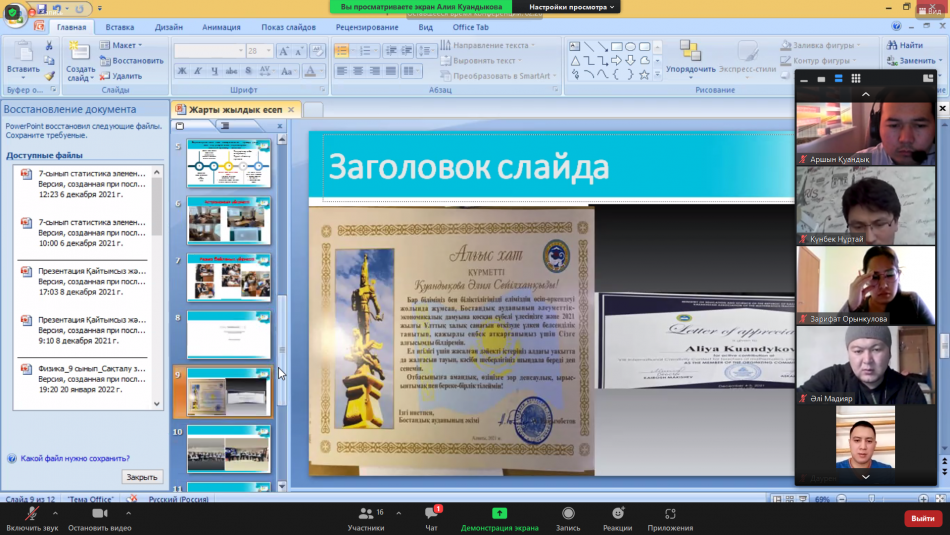This screenshot has height=535, width=950.
Task: Select the triangle shape in gallery
Action: pos(575,61)
